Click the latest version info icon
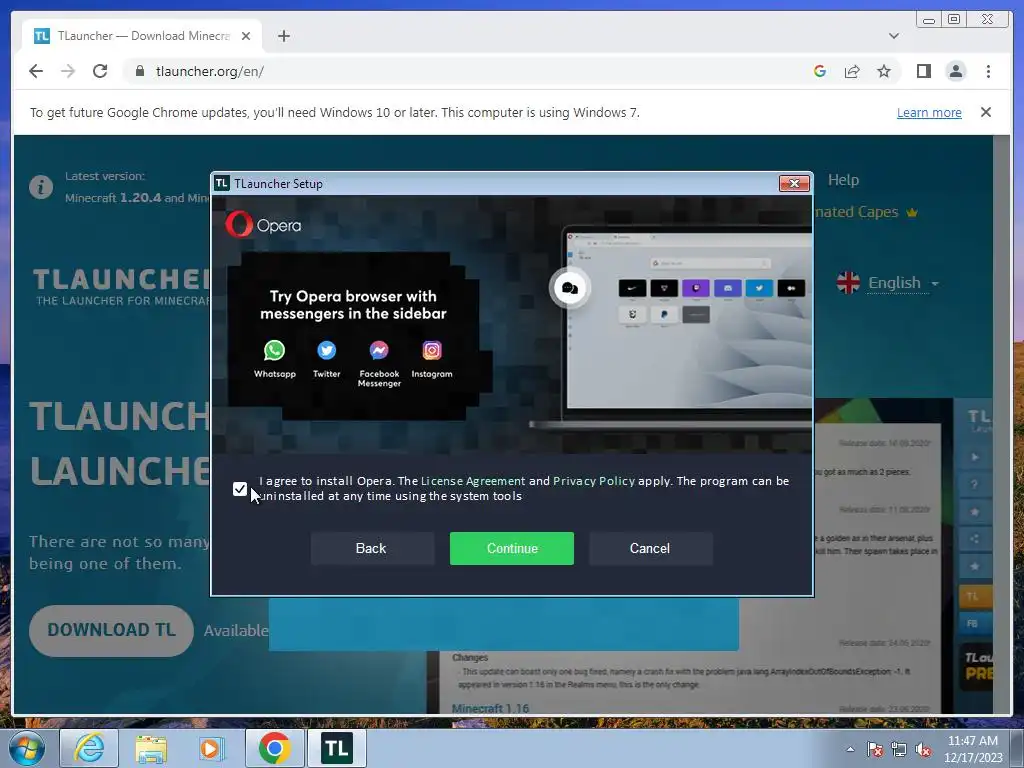 pos(40,187)
